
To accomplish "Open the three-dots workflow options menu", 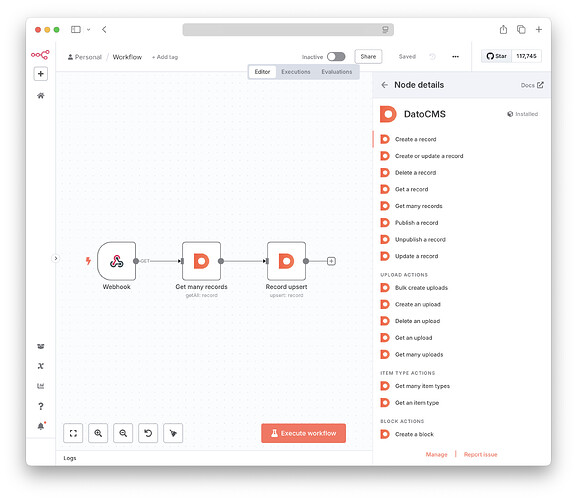I will [455, 57].
